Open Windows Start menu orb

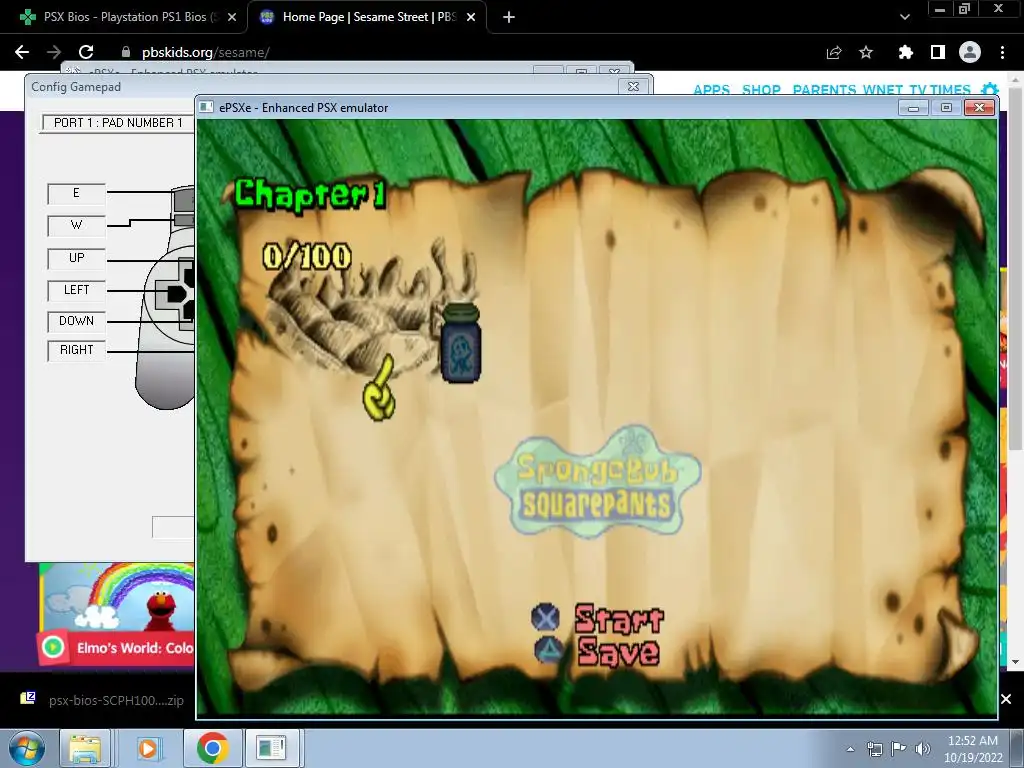click(x=26, y=748)
